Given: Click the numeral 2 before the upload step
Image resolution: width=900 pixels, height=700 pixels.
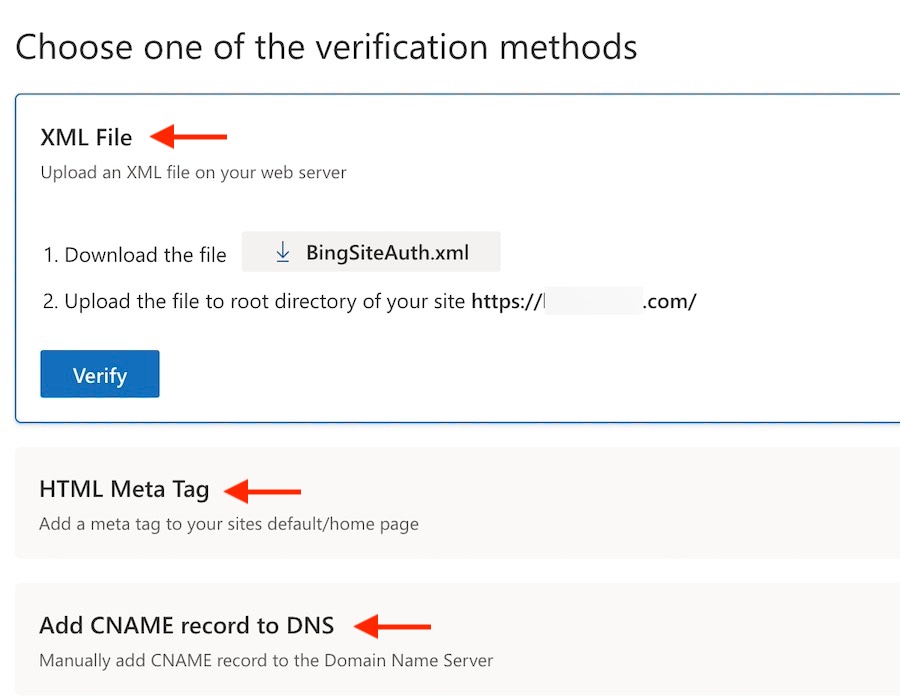Looking at the screenshot, I should tap(49, 301).
